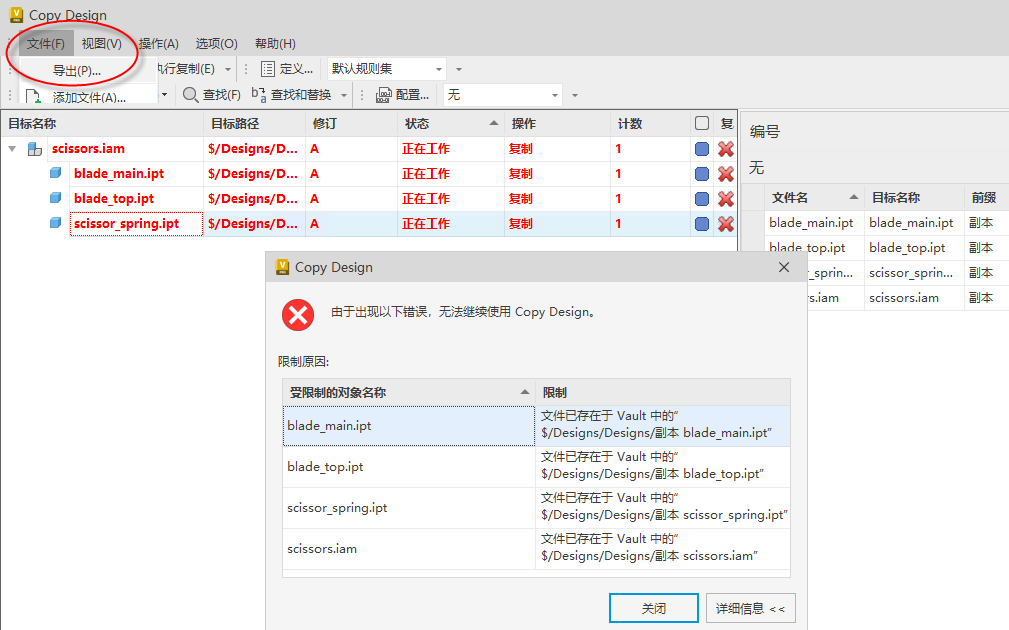Image resolution: width=1009 pixels, height=630 pixels.
Task: Open the 视图(V) menu
Action: click(102, 44)
